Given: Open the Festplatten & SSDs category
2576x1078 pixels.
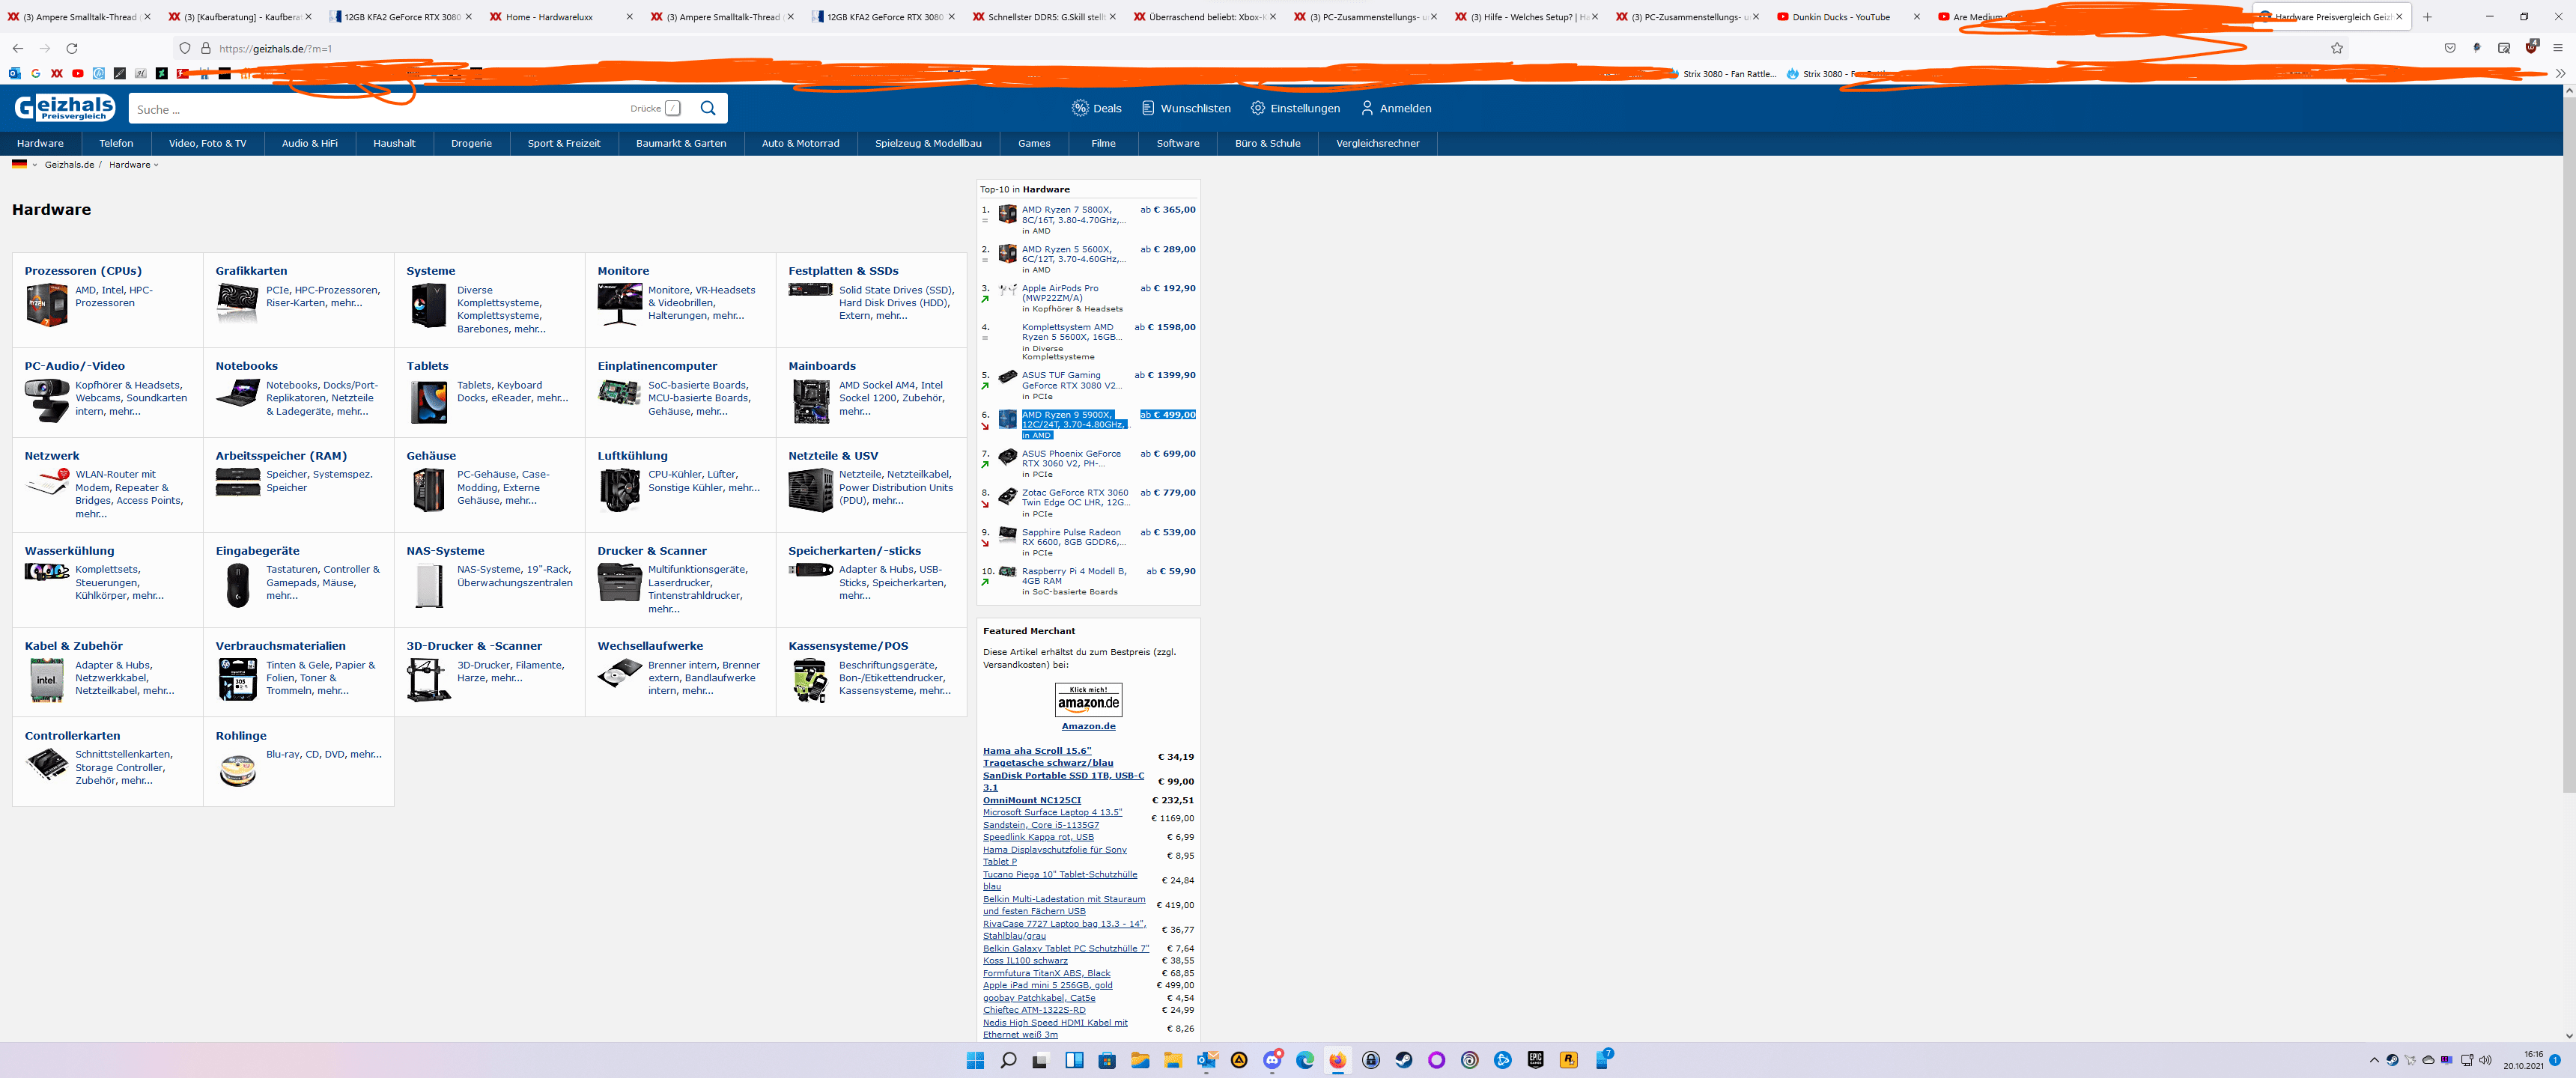Looking at the screenshot, I should point(843,271).
